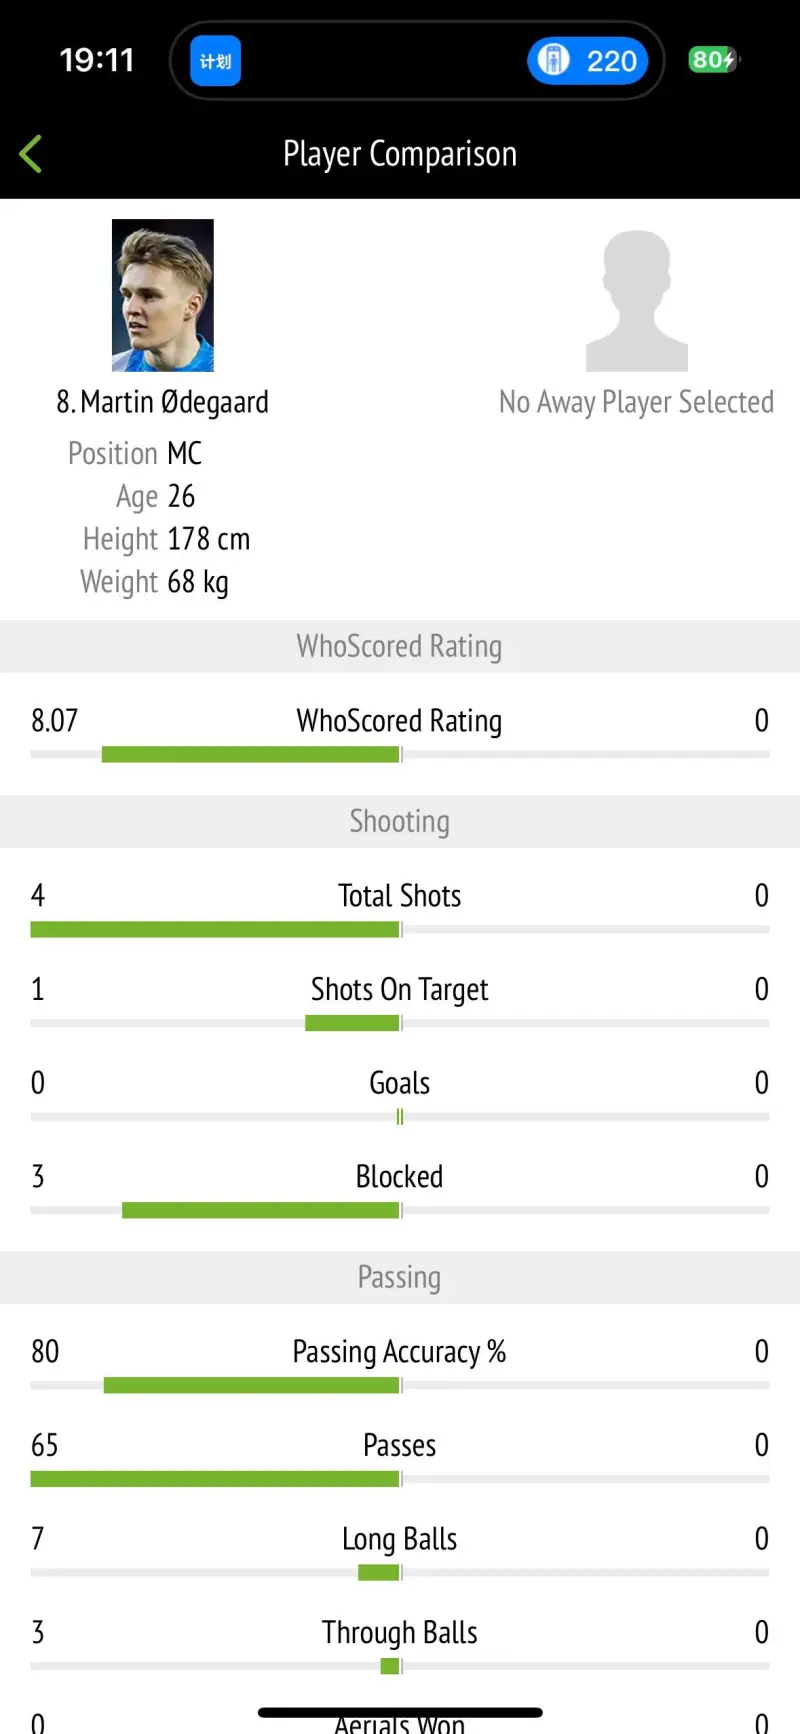The height and width of the screenshot is (1734, 800).
Task: Click the Blocked shots green bar
Action: point(261,1210)
